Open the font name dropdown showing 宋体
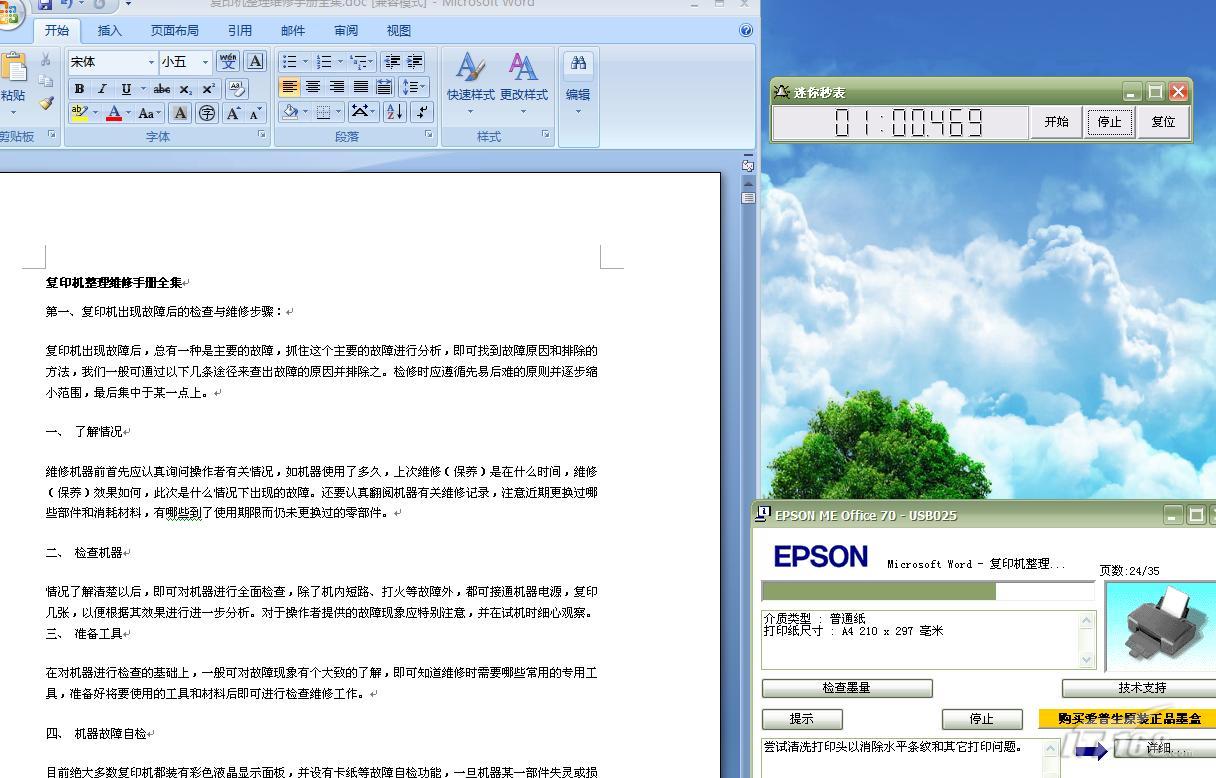Viewport: 1216px width, 778px height. click(x=151, y=62)
